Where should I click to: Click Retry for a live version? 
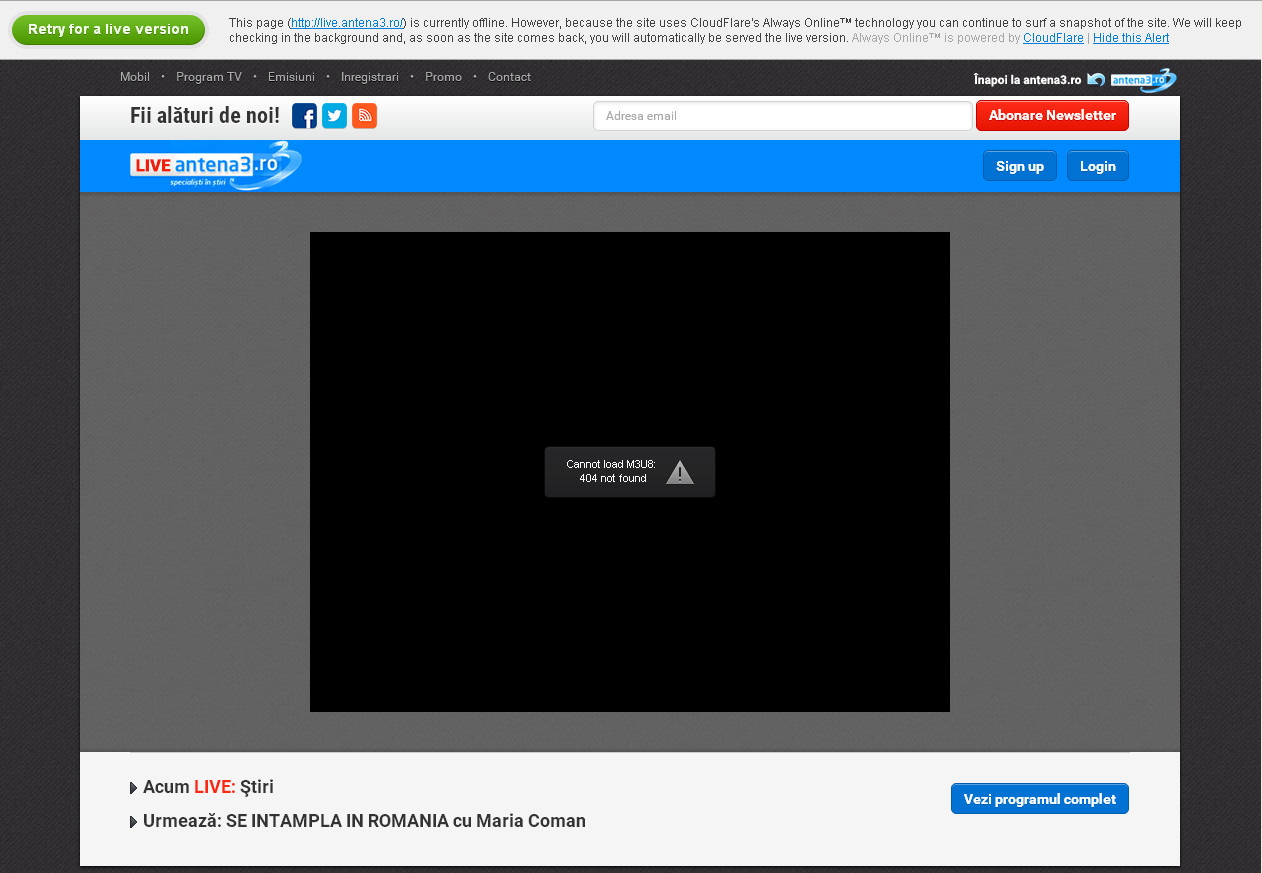108,29
